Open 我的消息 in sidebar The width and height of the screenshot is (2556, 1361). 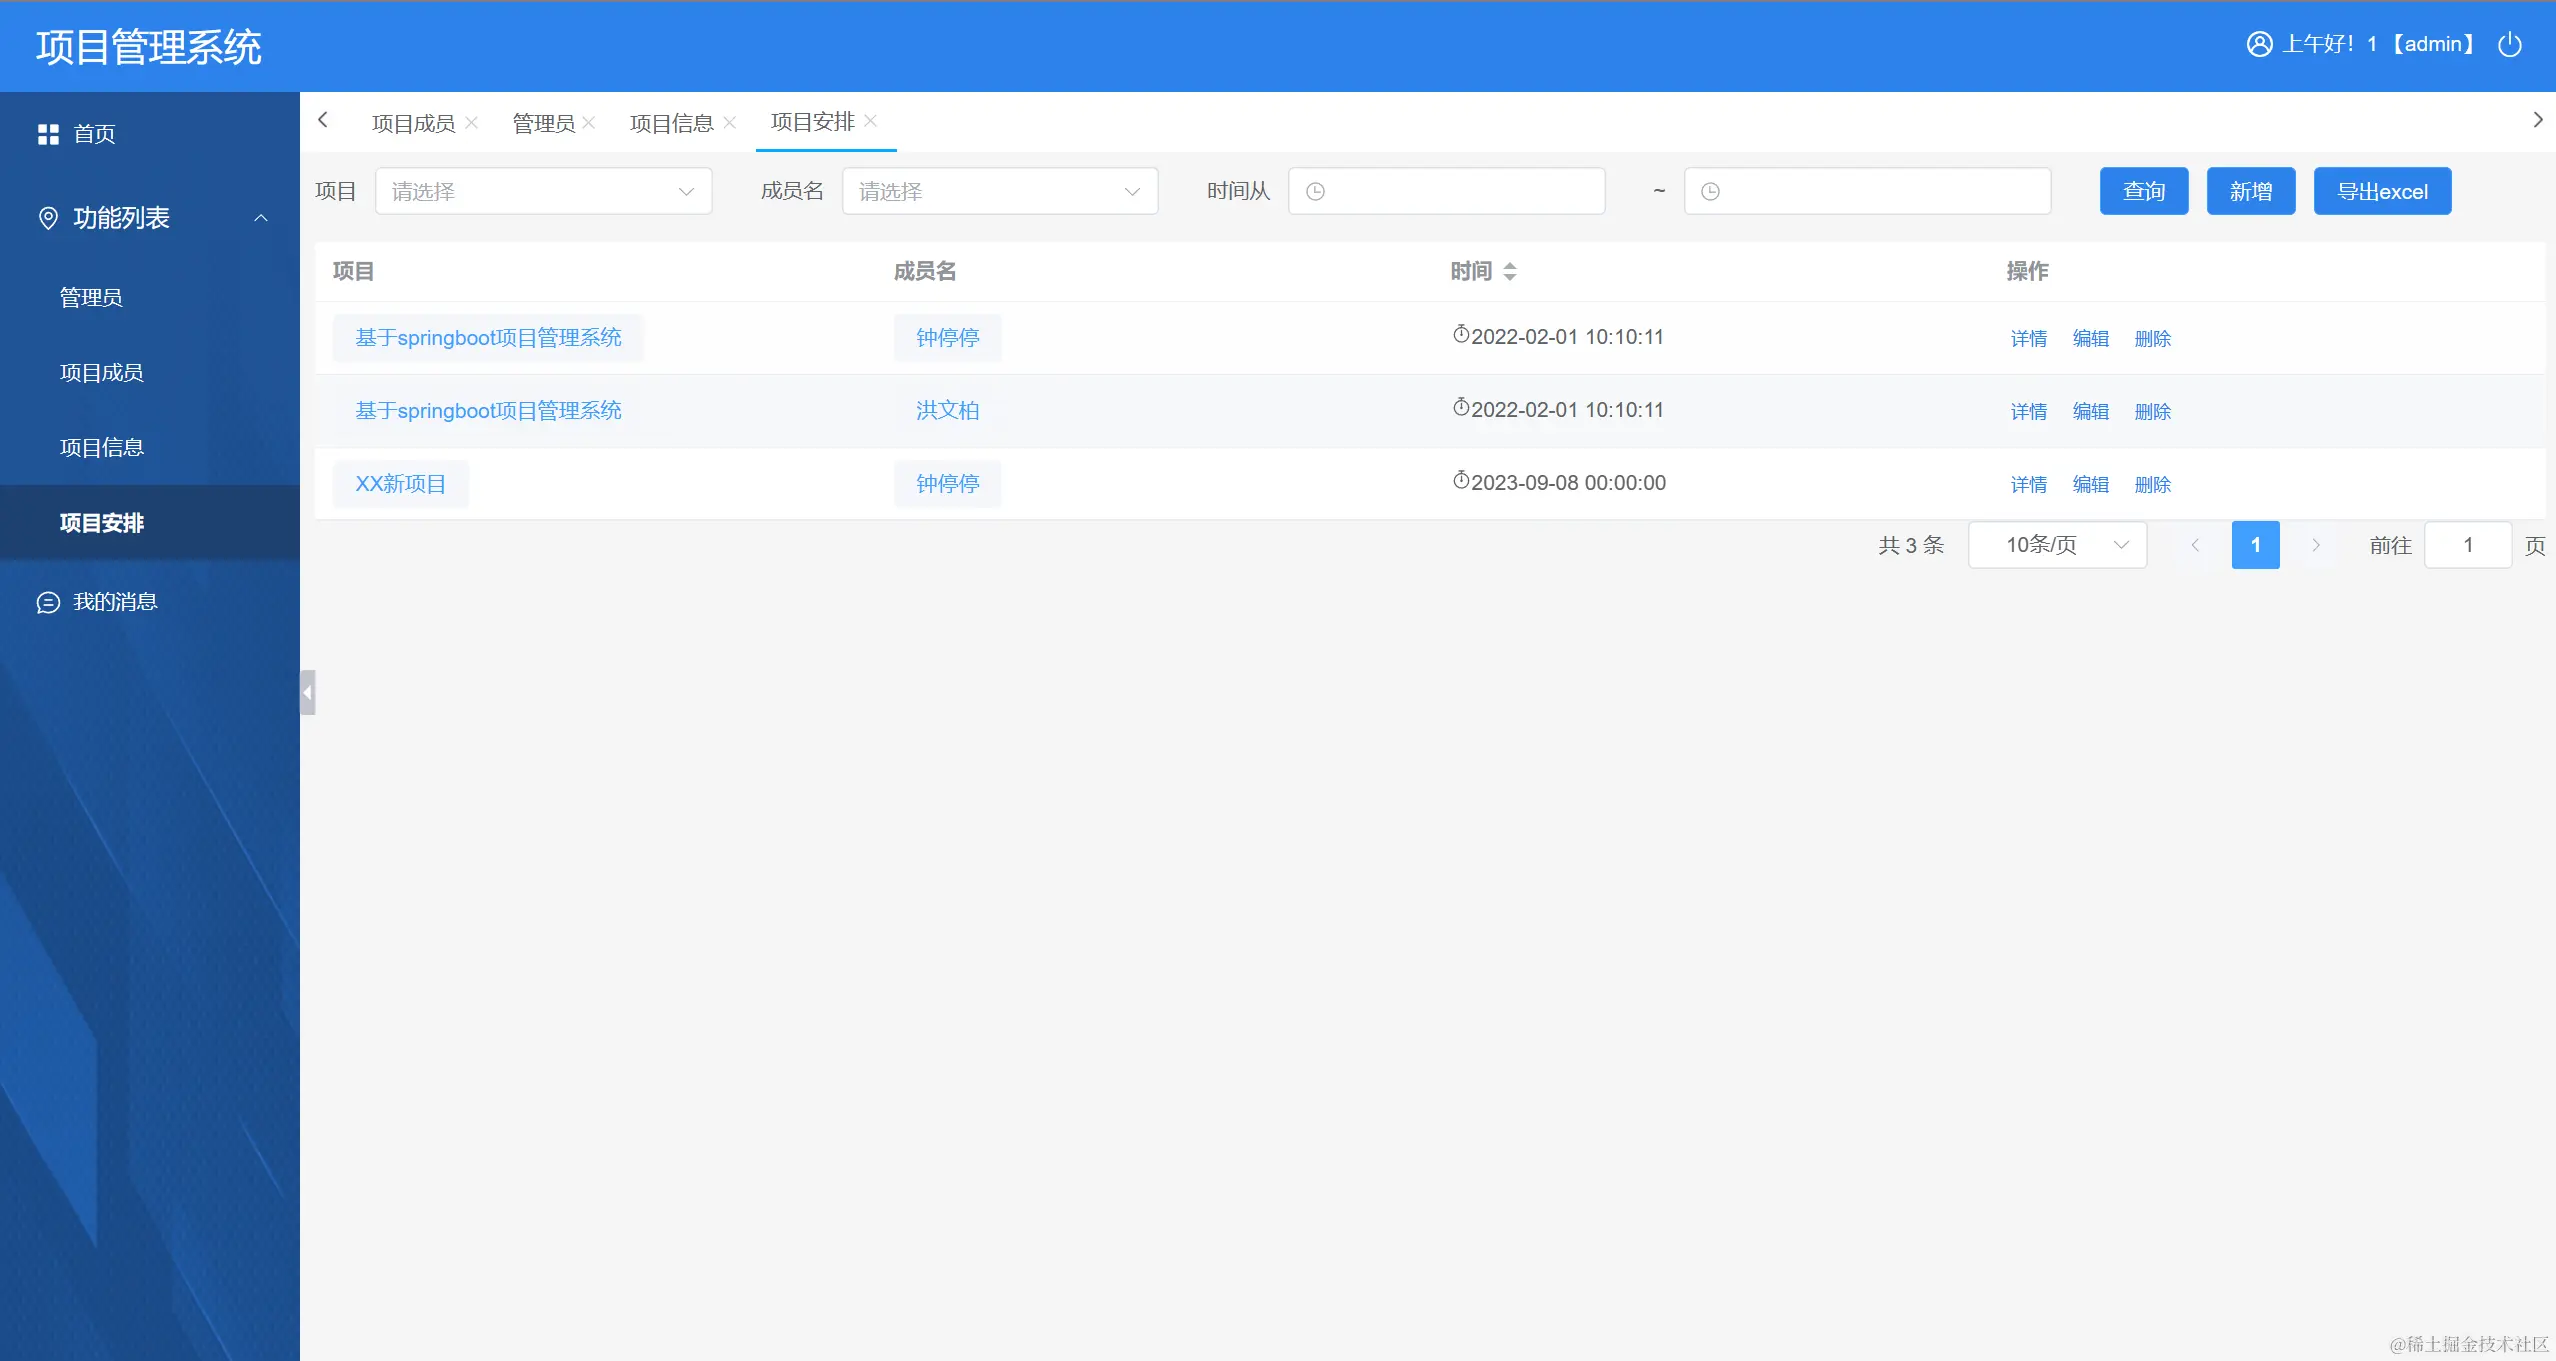coord(115,602)
